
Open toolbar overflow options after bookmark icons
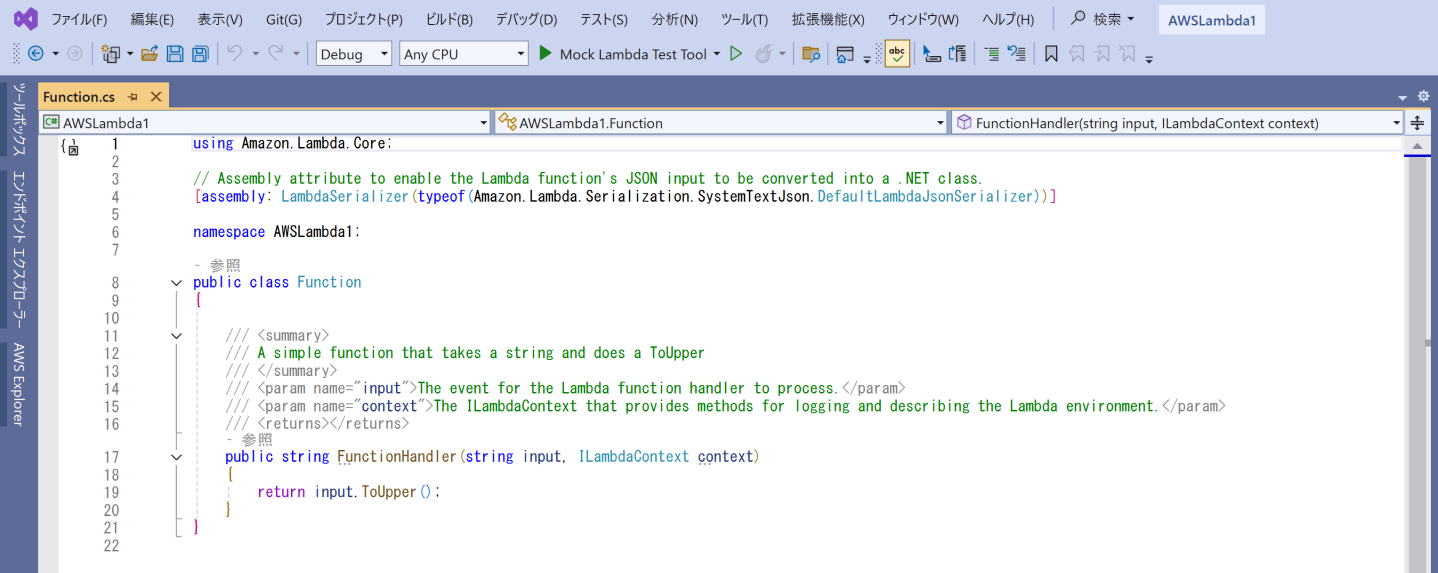(1150, 58)
